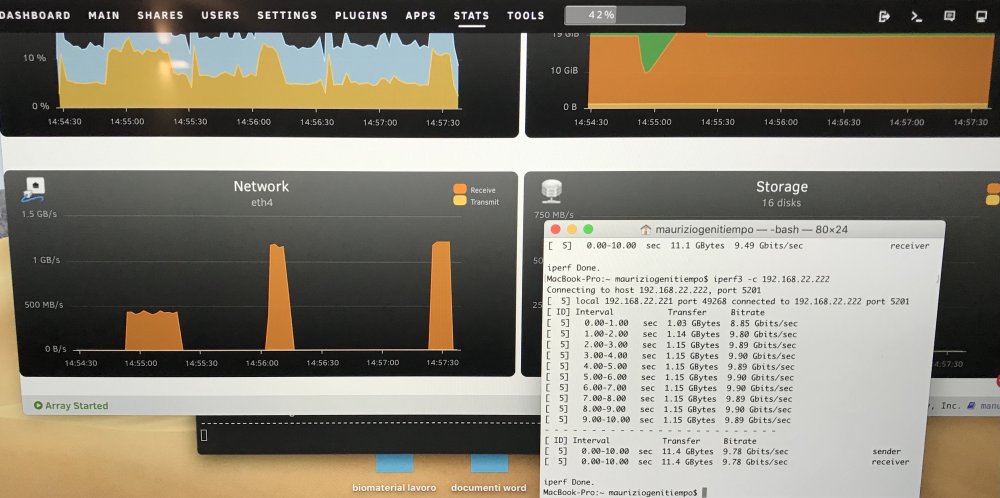Click the 42% progress bar in header
This screenshot has height=498, width=1000.
(x=625, y=15)
